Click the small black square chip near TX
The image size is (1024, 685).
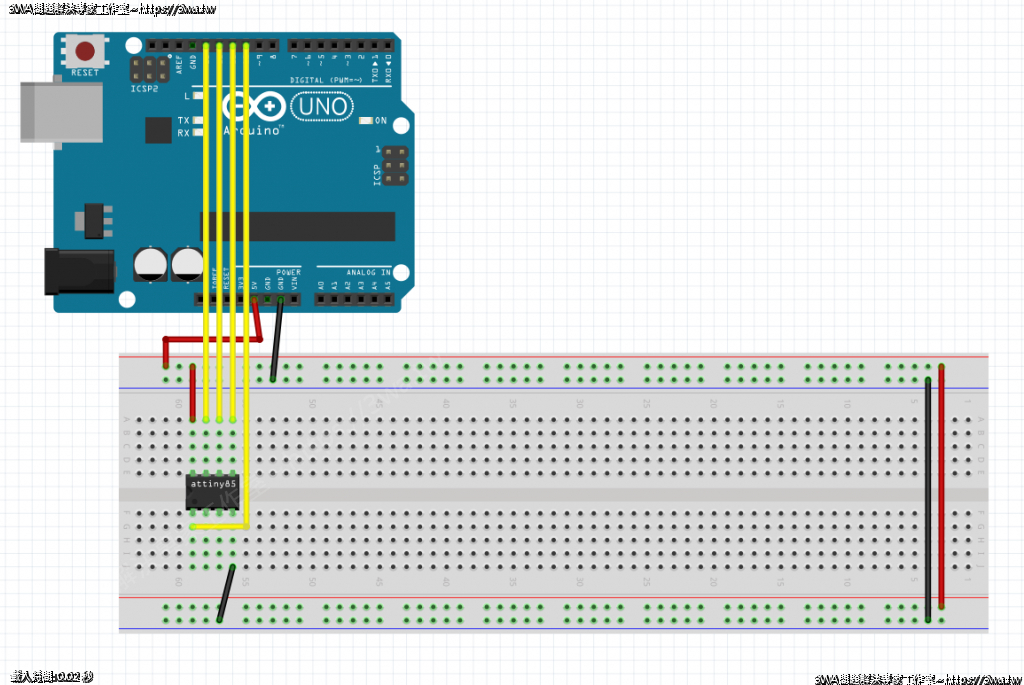point(158,130)
